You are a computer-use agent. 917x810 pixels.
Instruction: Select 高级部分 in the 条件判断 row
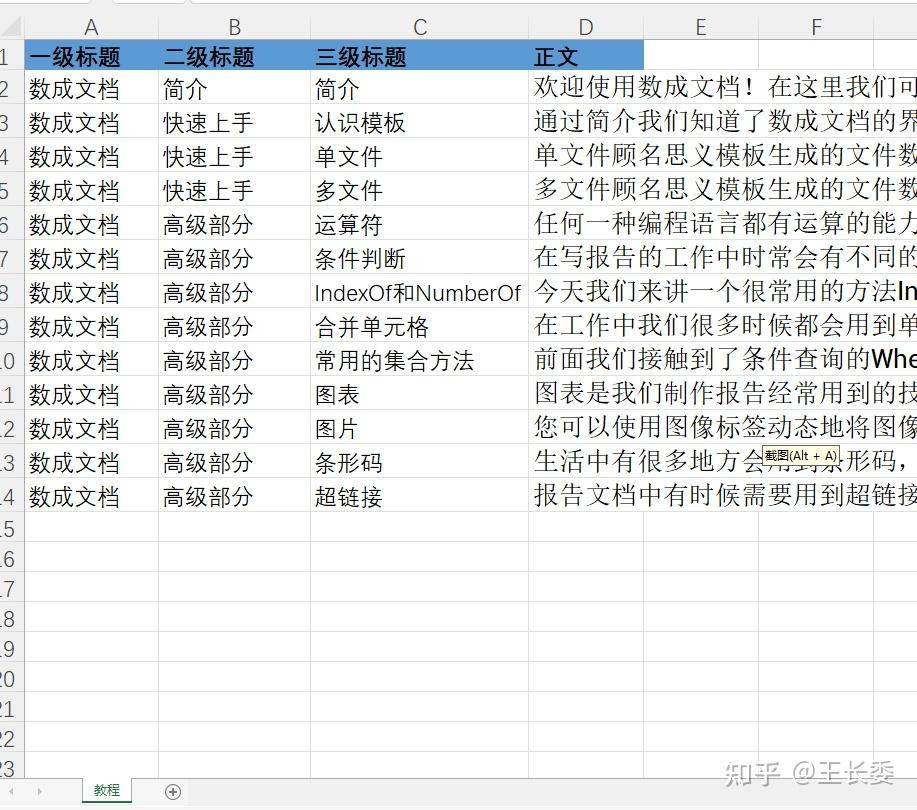[x=234, y=257]
